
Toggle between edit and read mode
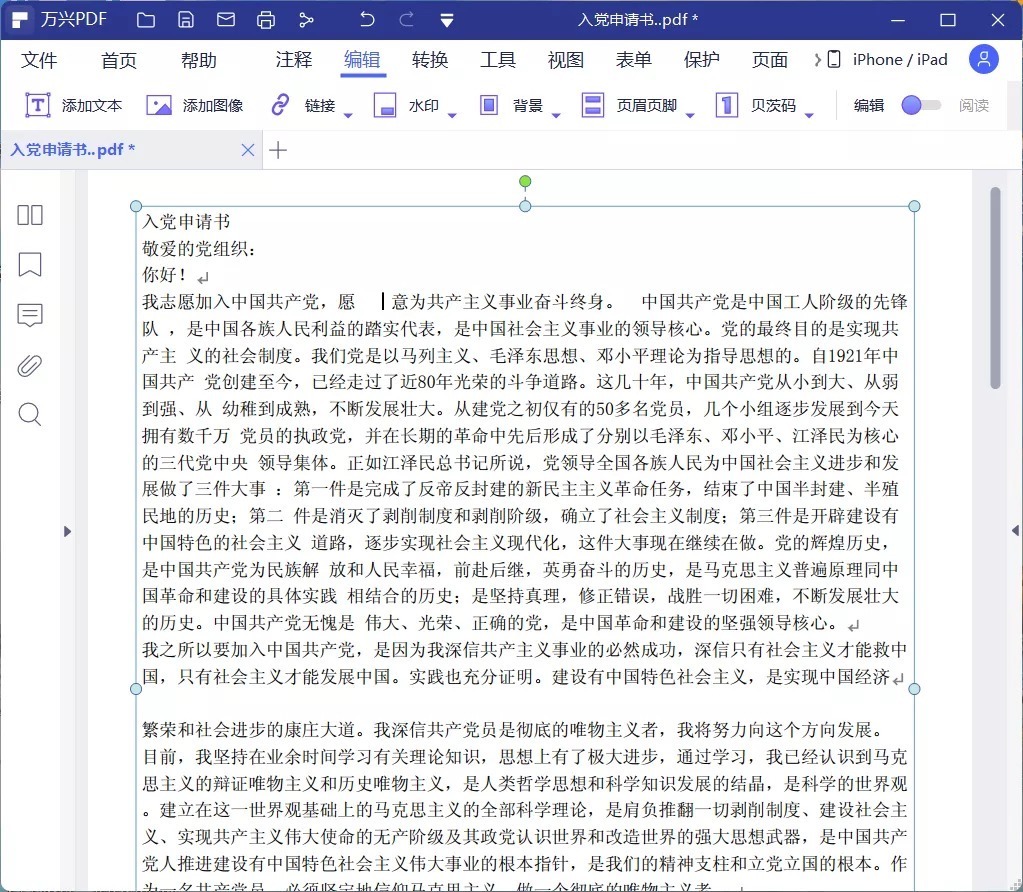pyautogui.click(x=920, y=105)
